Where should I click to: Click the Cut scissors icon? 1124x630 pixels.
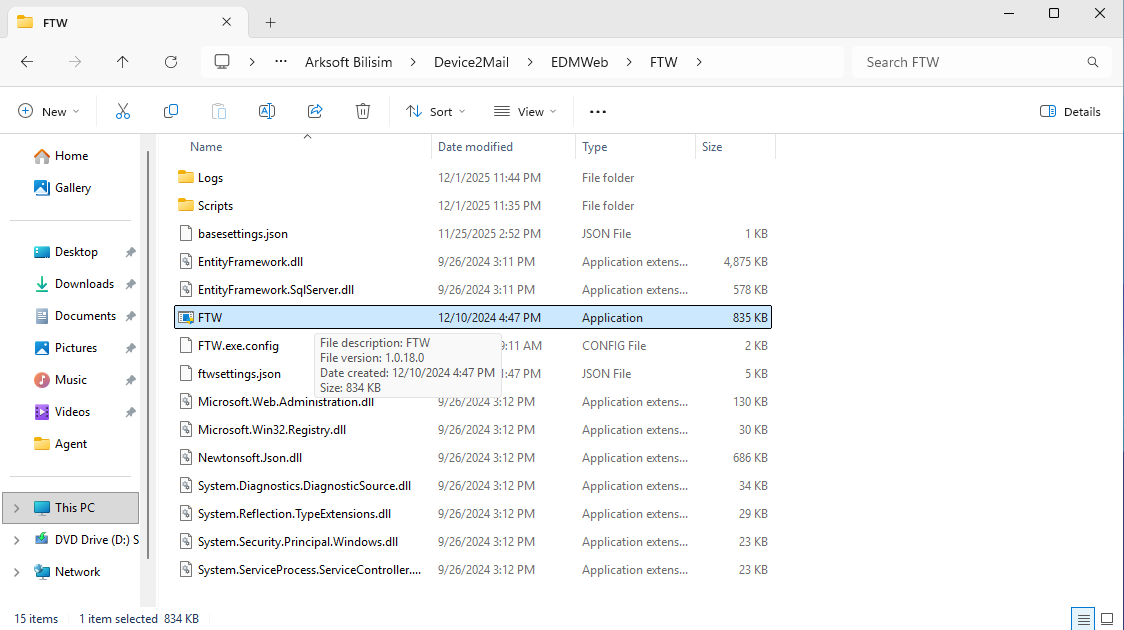pos(123,111)
